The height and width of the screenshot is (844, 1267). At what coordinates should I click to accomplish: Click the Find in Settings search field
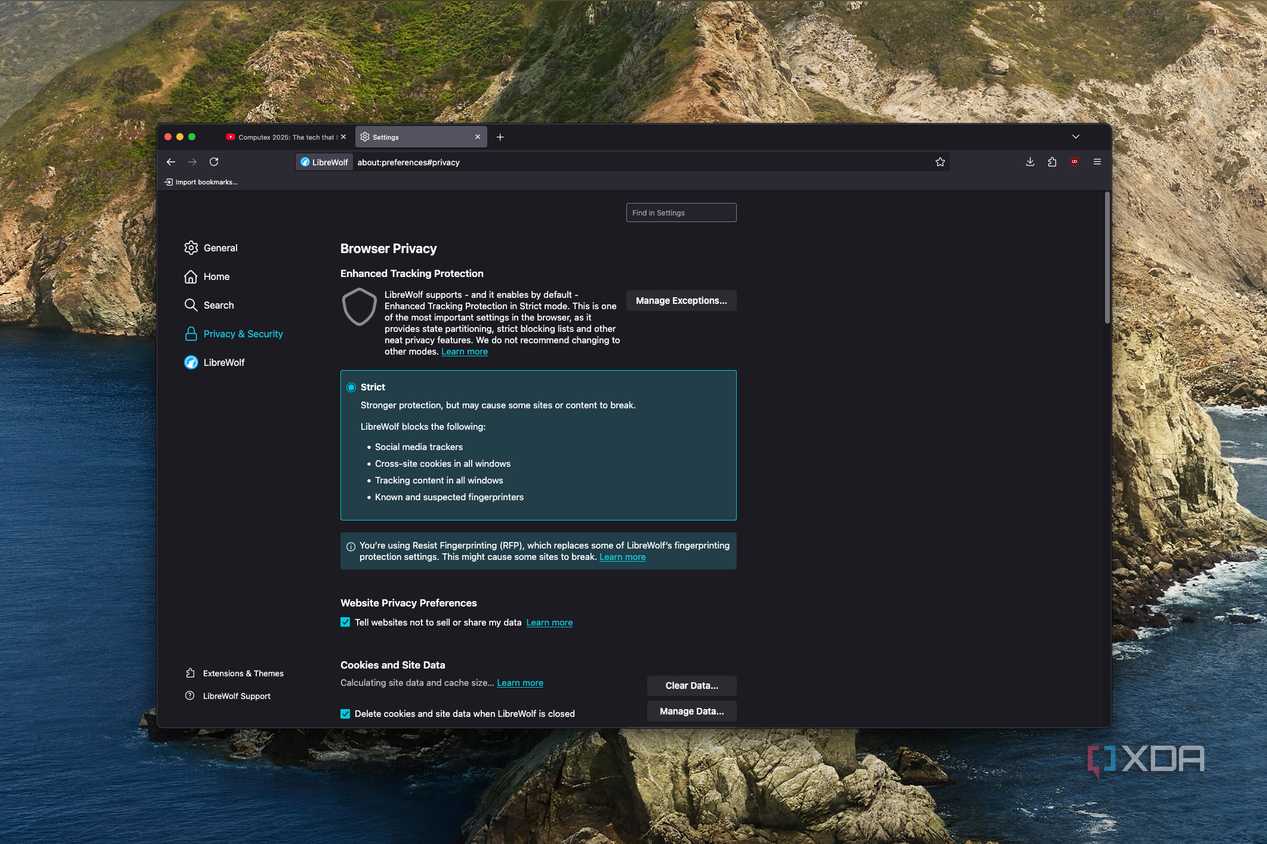point(681,213)
